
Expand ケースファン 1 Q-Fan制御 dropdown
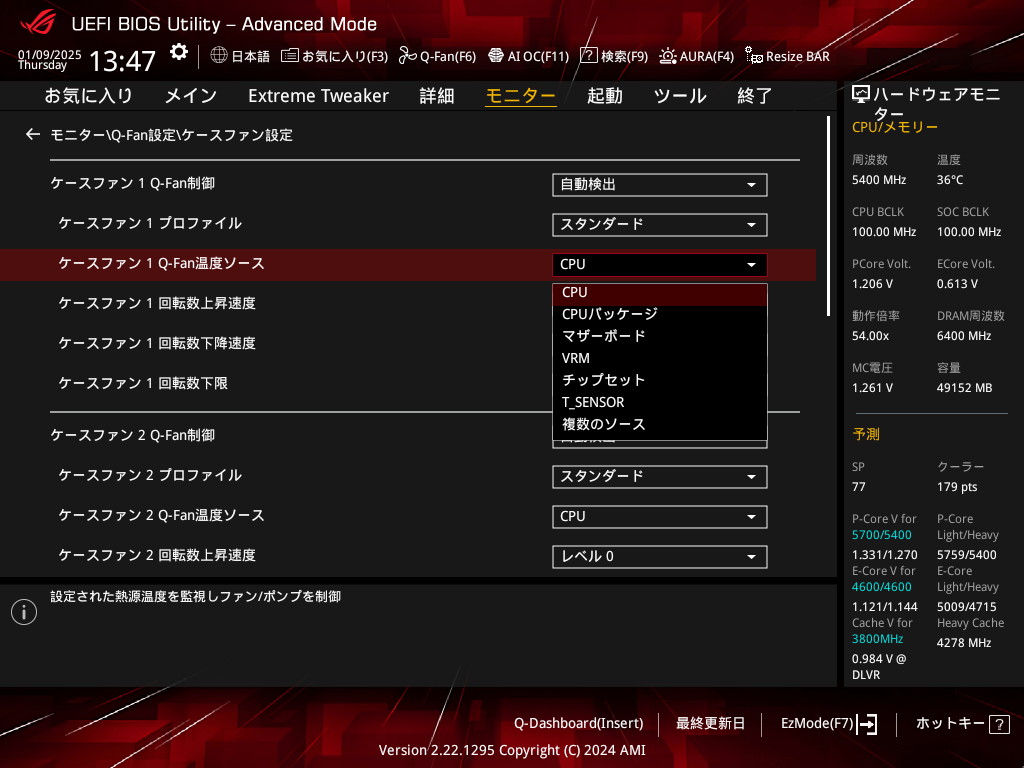click(659, 185)
